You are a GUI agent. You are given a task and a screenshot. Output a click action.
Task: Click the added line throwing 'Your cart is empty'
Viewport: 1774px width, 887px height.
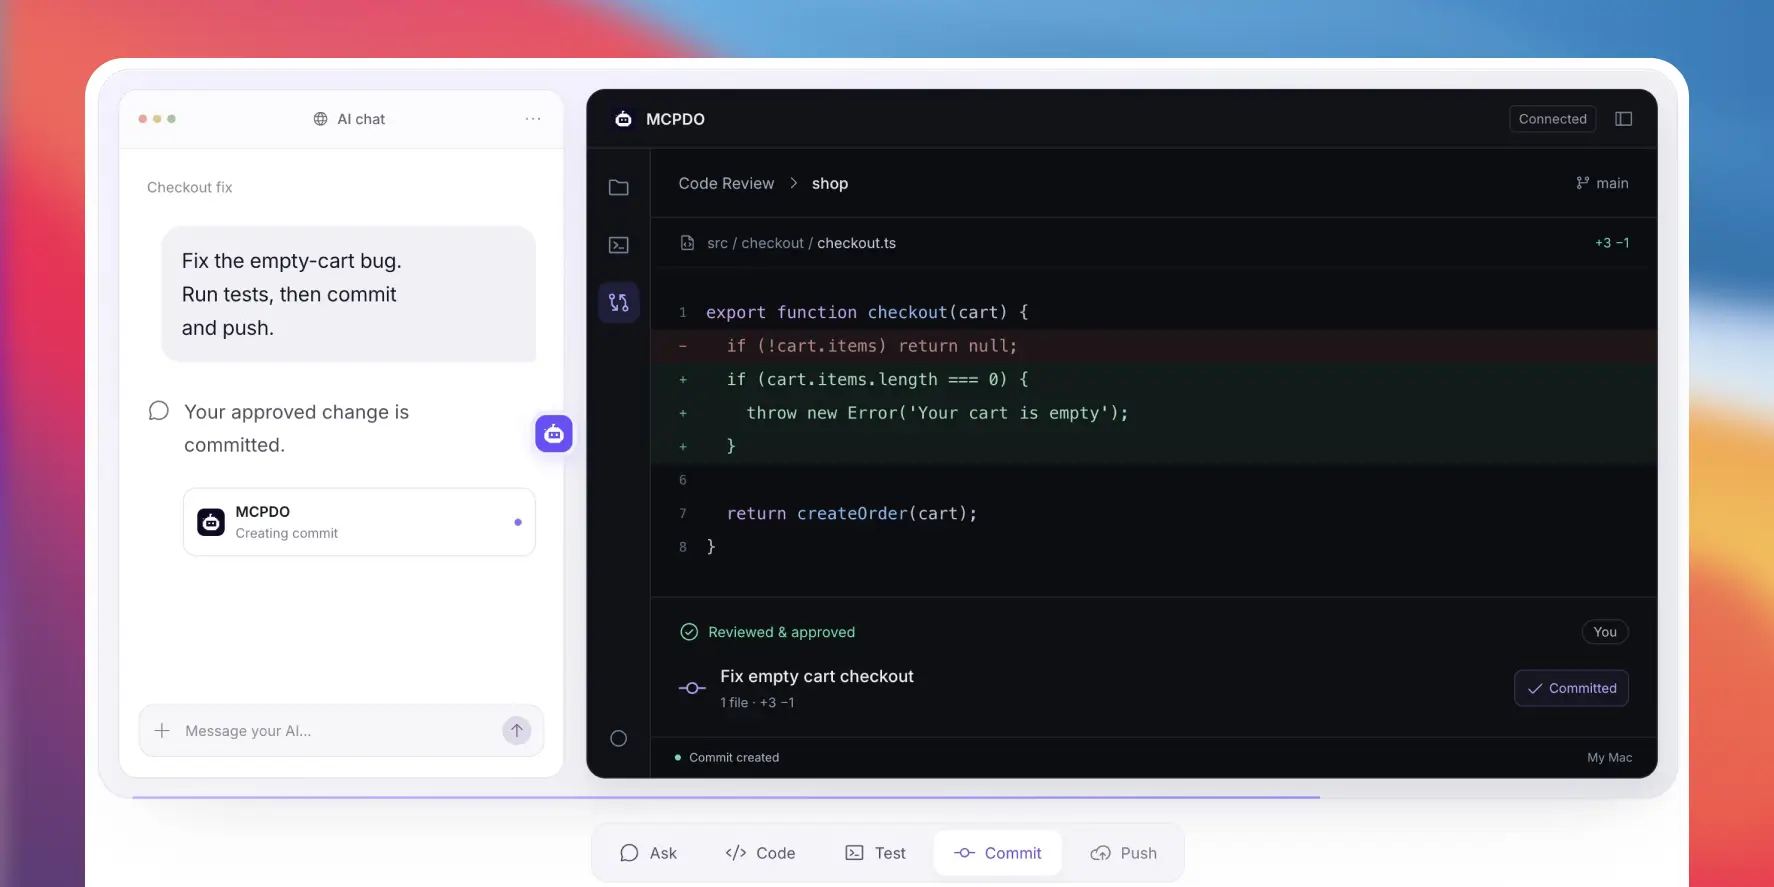click(1154, 413)
